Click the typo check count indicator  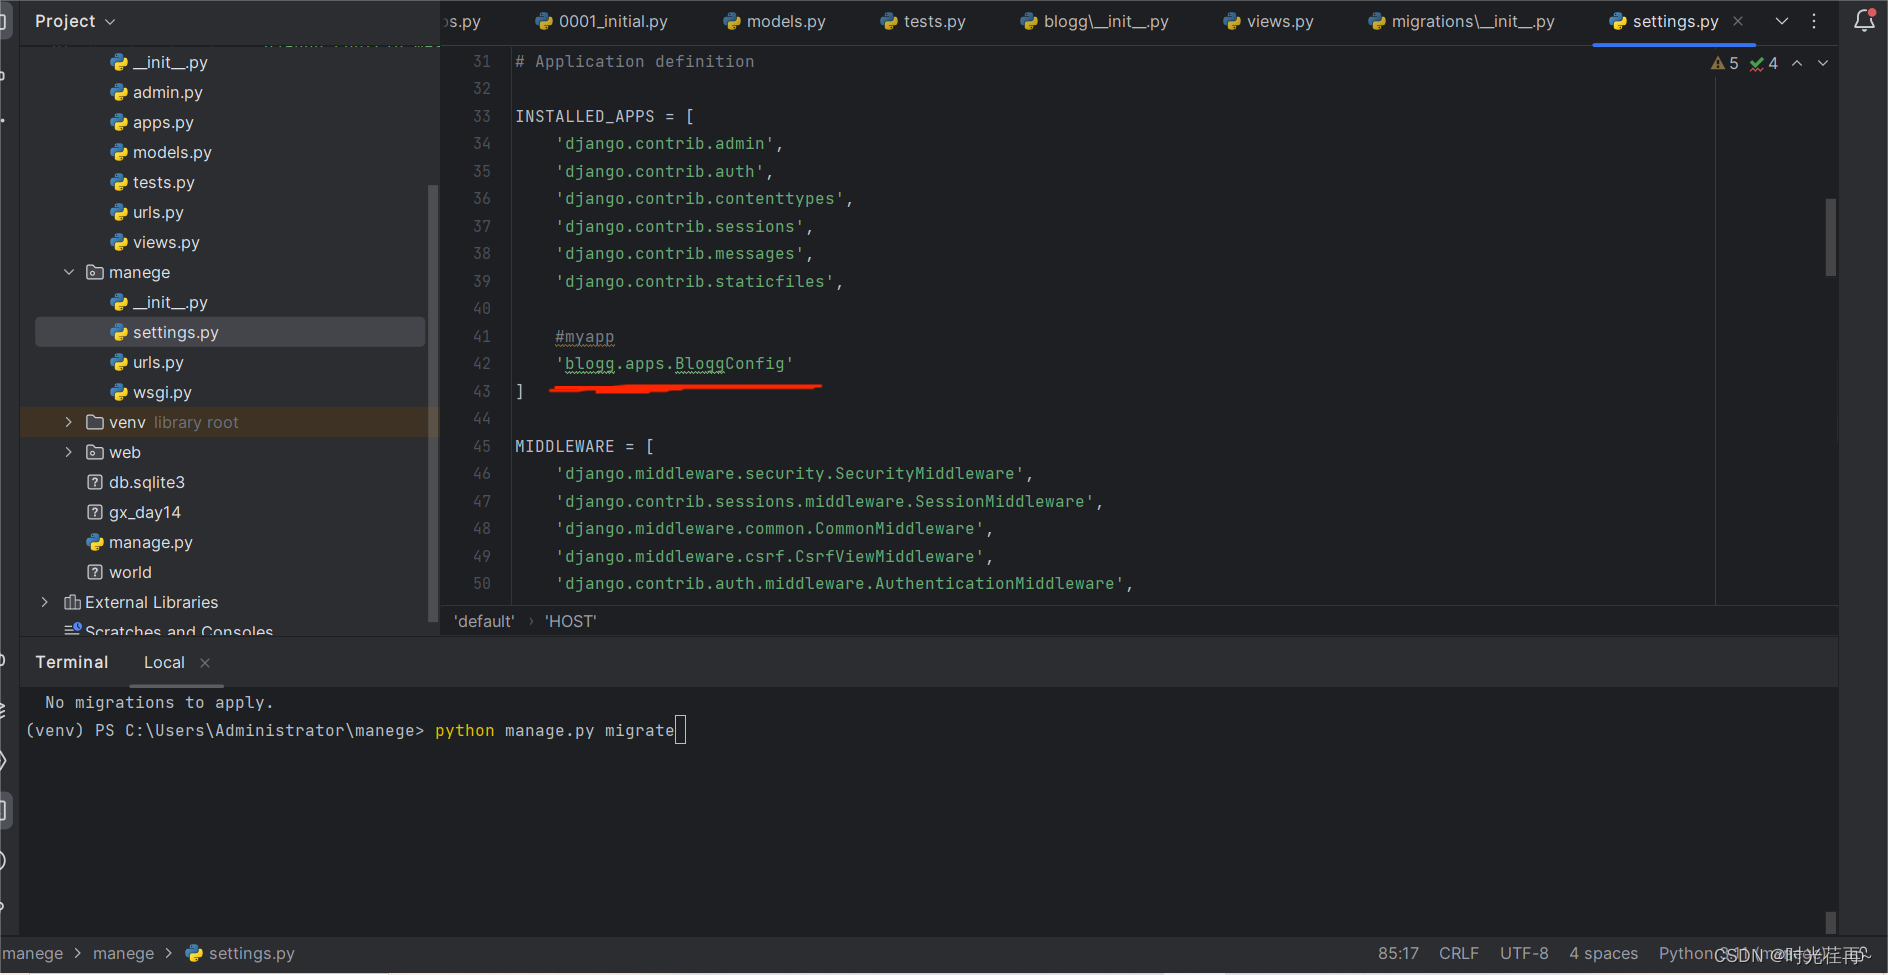point(1764,63)
